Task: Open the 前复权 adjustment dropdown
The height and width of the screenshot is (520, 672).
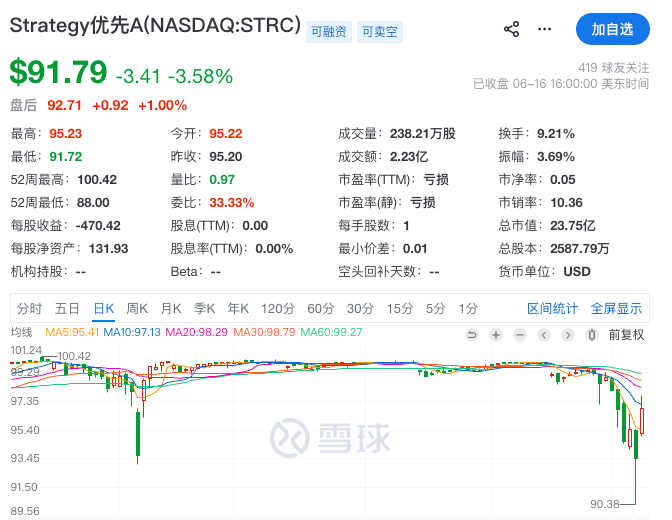Action: (626, 334)
